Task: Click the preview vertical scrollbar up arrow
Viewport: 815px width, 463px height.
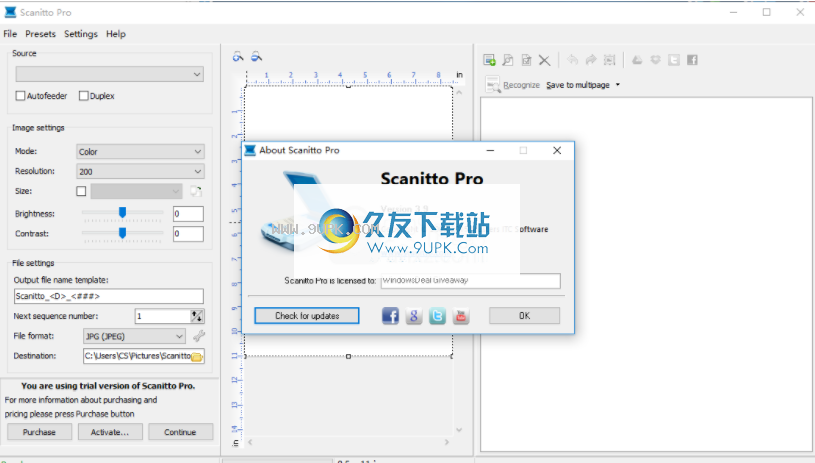Action: [x=459, y=92]
